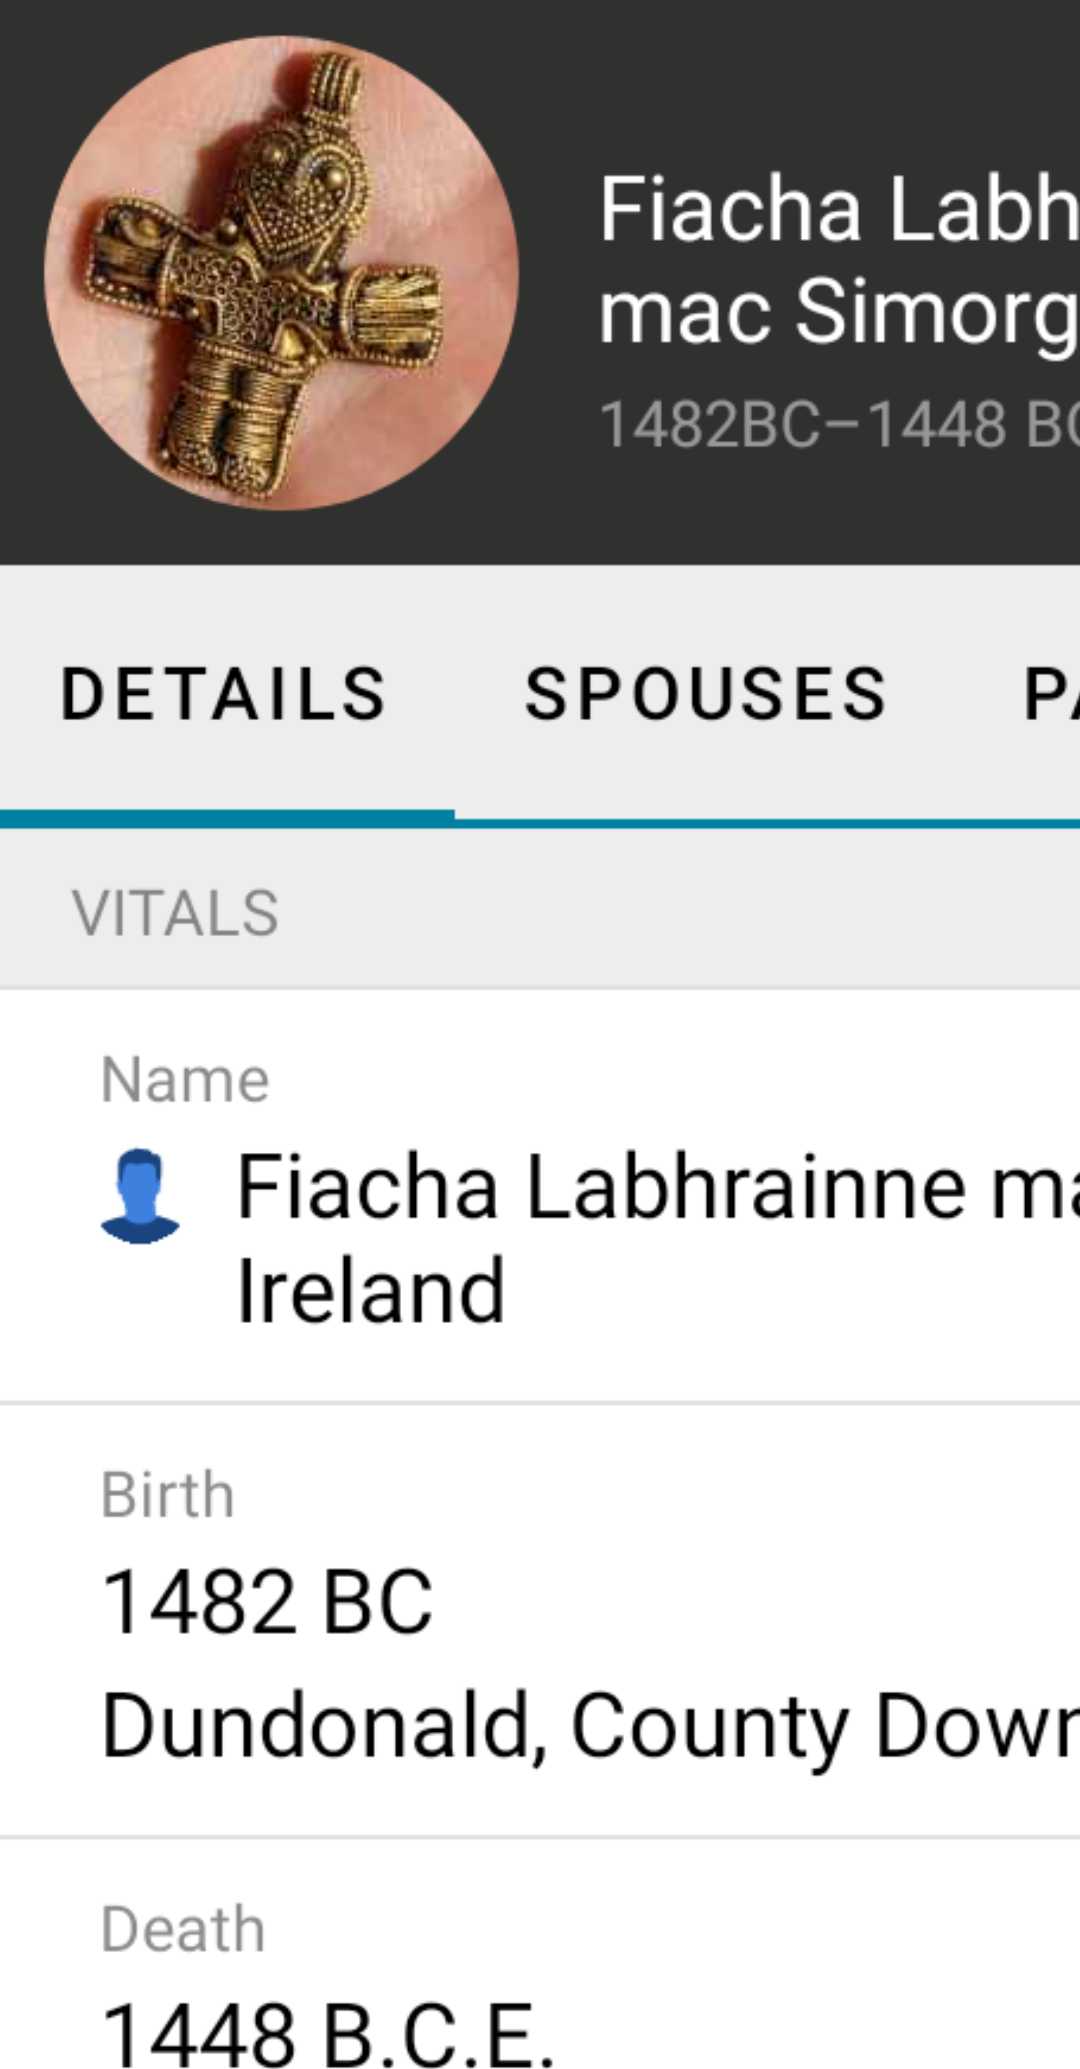Click the 'Birth' field label

click(168, 1495)
